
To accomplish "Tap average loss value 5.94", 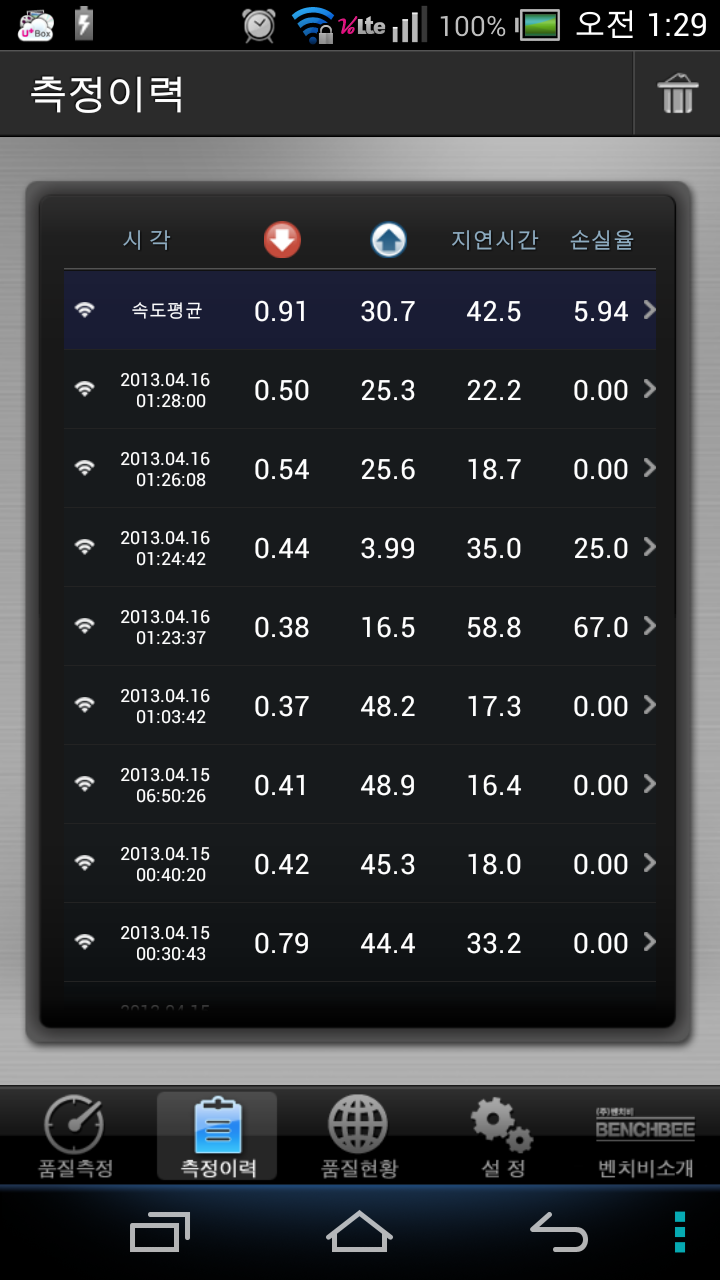I will click(601, 311).
